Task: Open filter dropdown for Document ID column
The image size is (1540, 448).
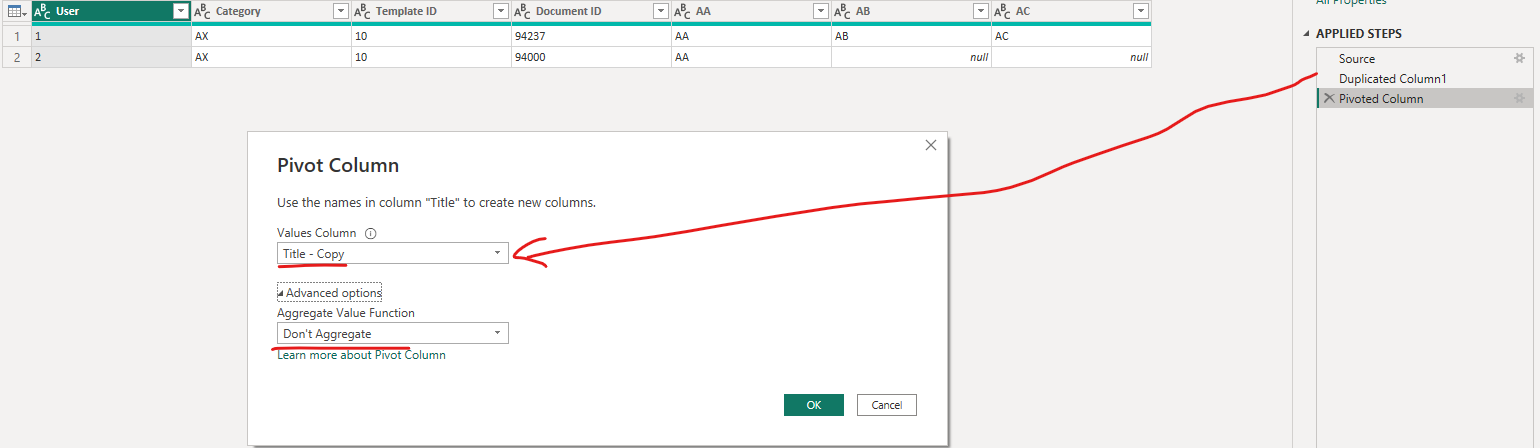Action: click(660, 11)
